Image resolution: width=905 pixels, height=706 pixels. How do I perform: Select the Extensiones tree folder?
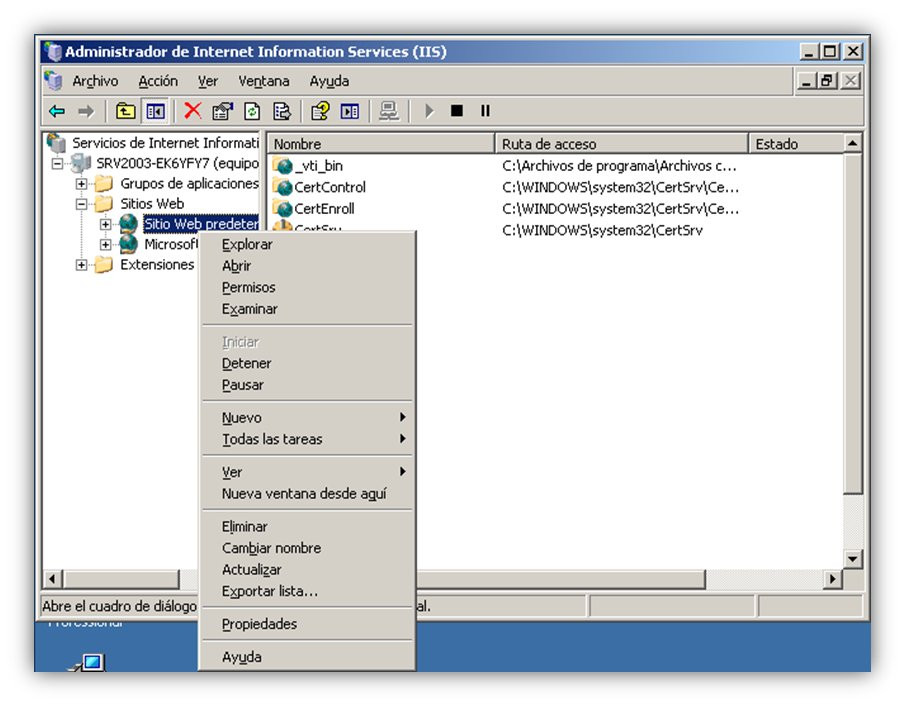(157, 265)
